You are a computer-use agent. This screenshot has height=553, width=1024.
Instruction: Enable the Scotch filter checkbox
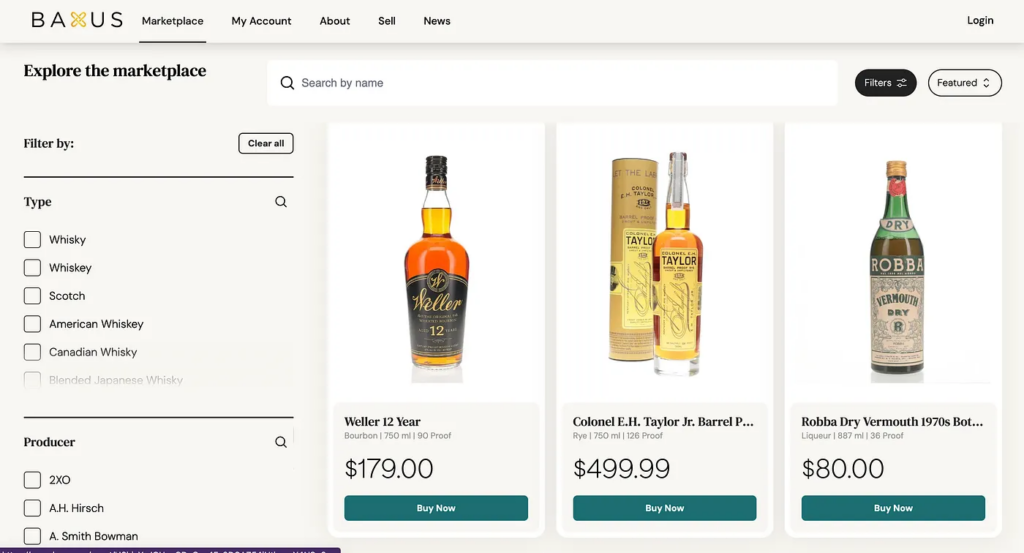tap(32, 296)
